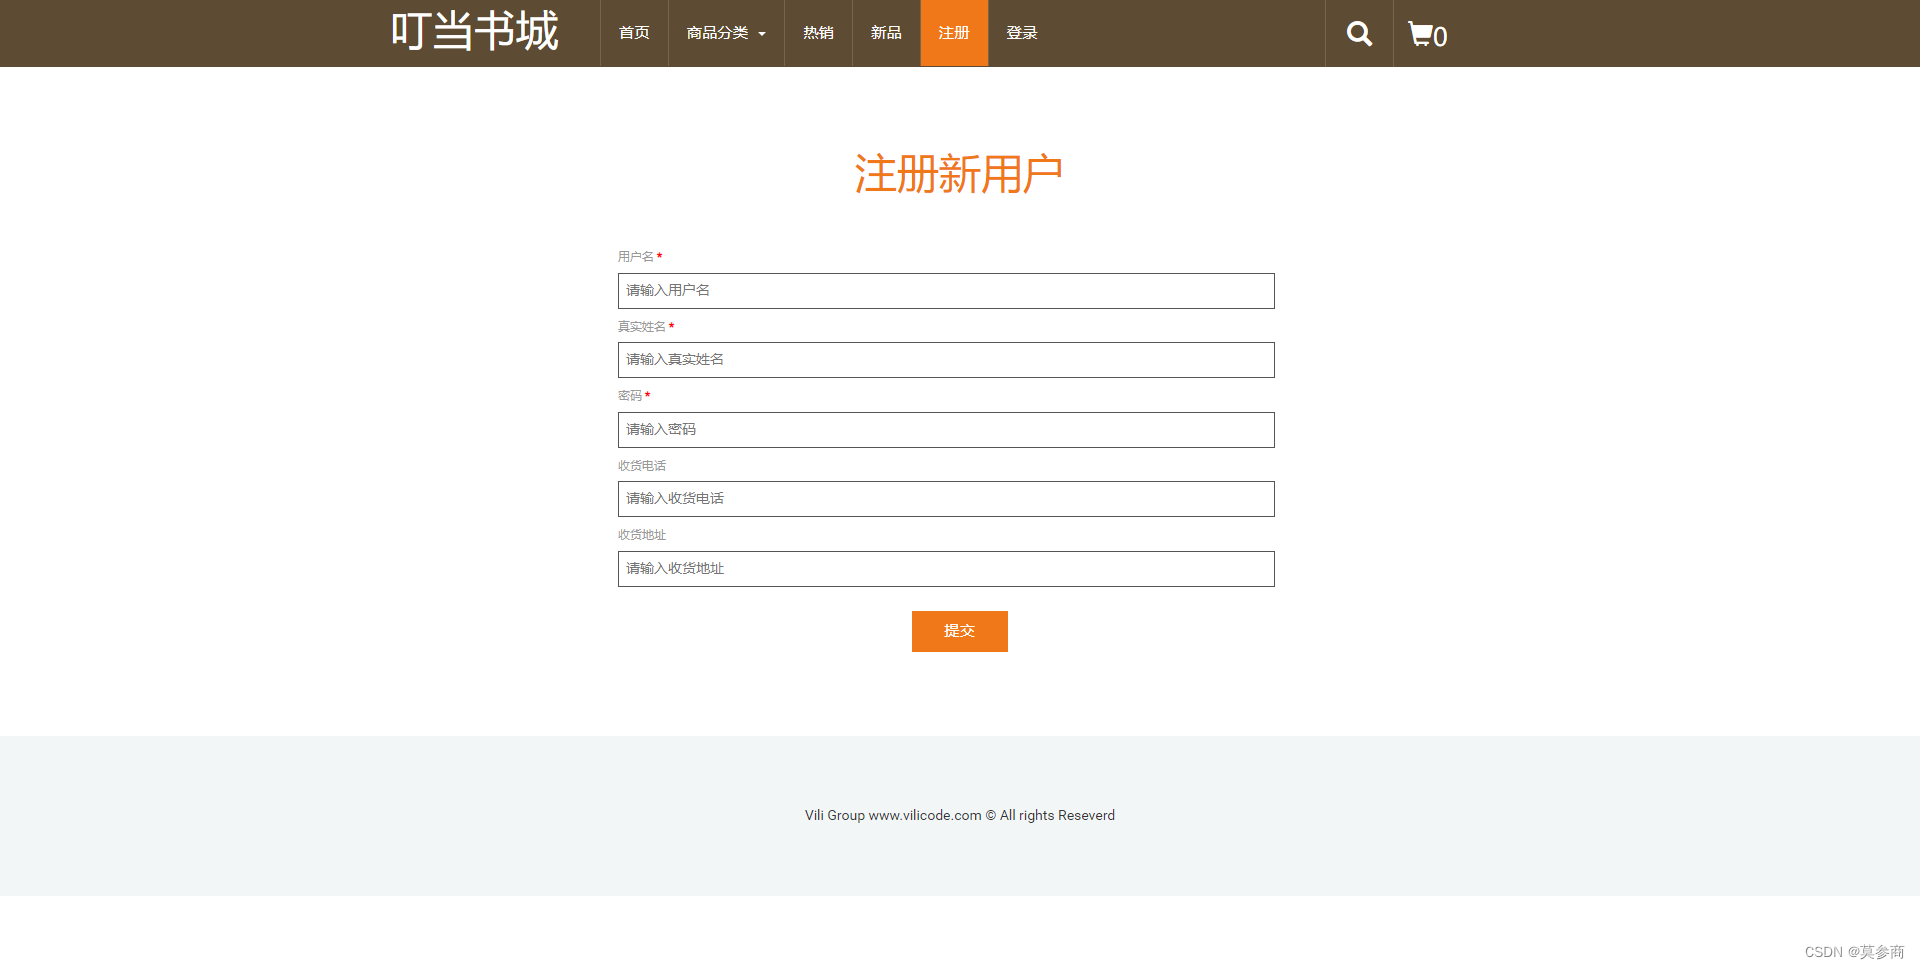Expand the 商品分类 dropdown menu
The width and height of the screenshot is (1920, 969).
(725, 33)
